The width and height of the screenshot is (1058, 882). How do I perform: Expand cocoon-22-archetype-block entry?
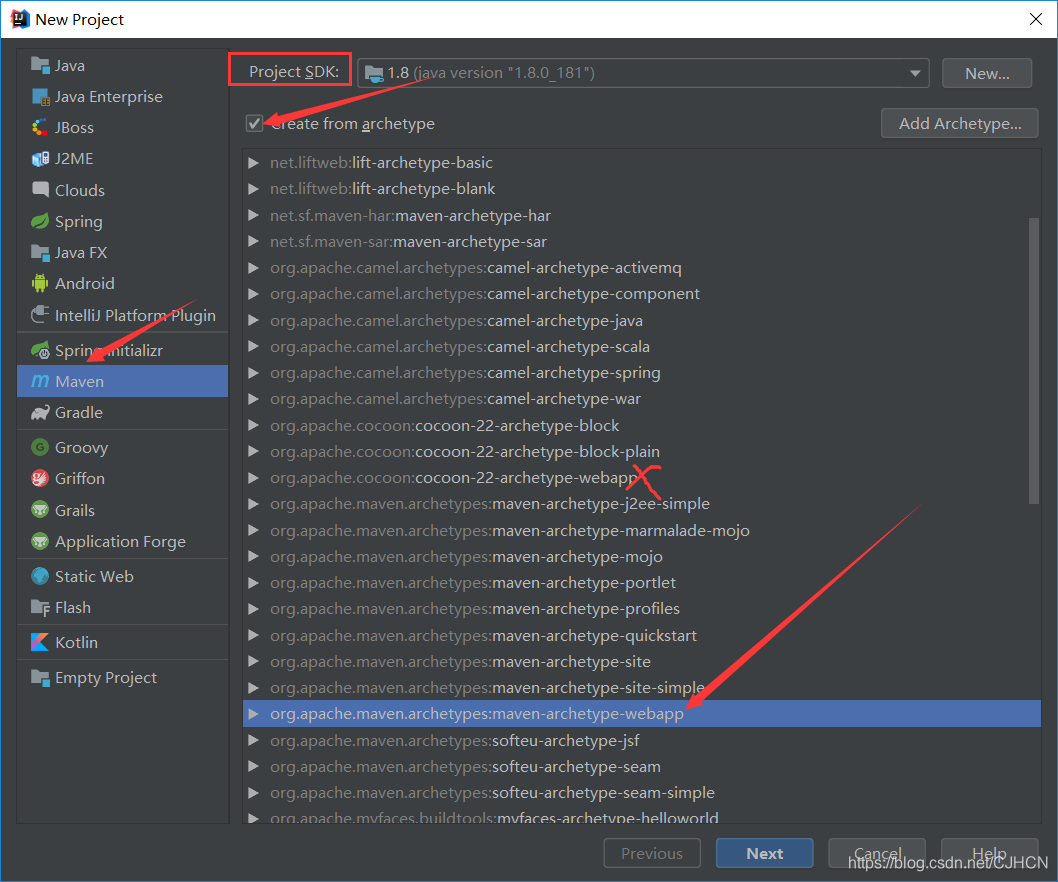click(x=254, y=425)
